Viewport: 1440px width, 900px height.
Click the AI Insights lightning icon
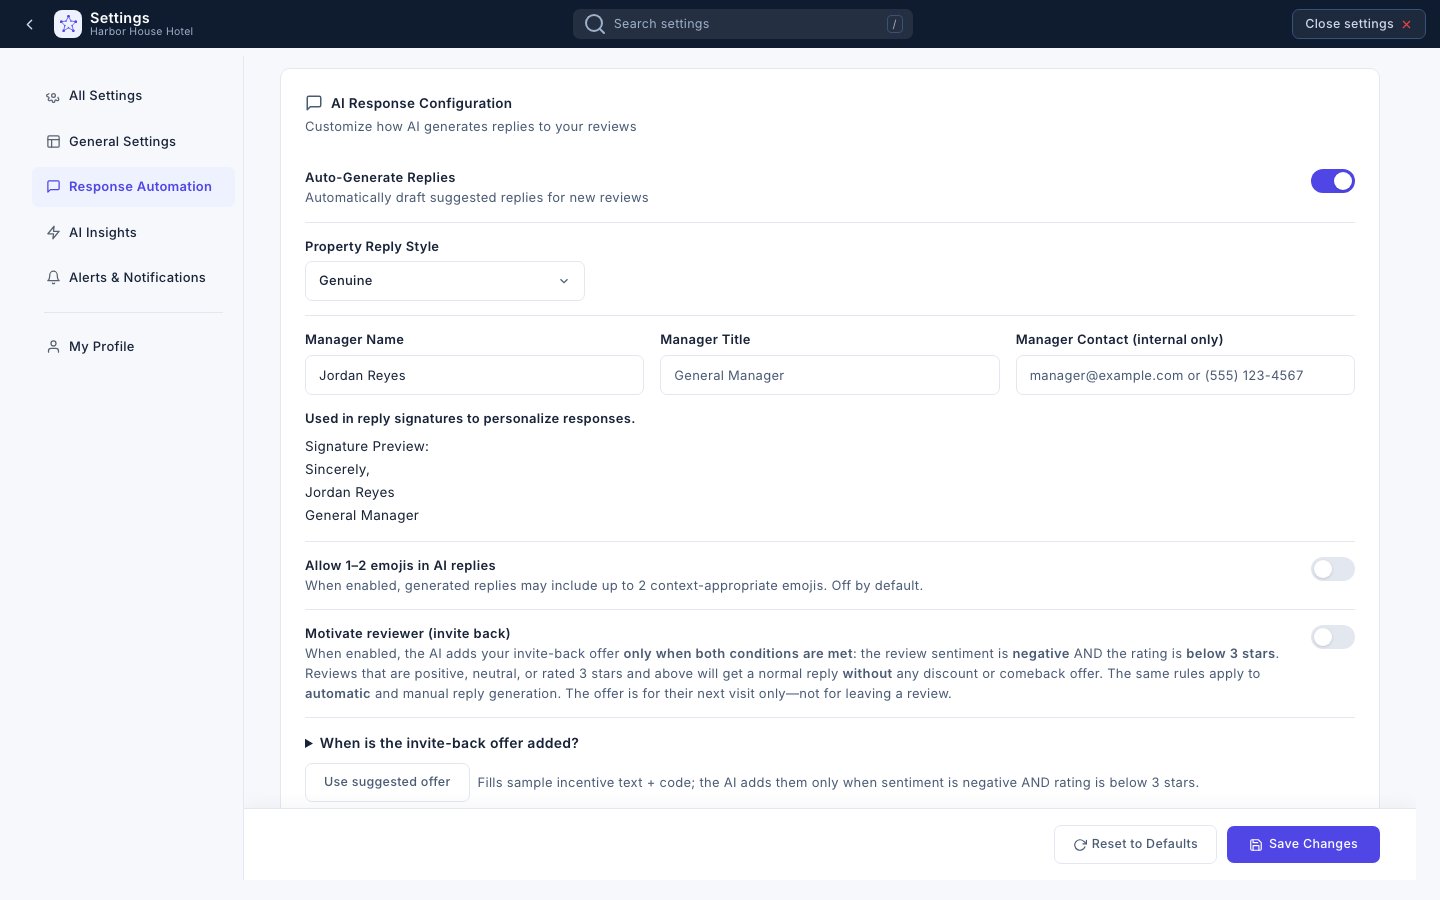[x=53, y=233]
